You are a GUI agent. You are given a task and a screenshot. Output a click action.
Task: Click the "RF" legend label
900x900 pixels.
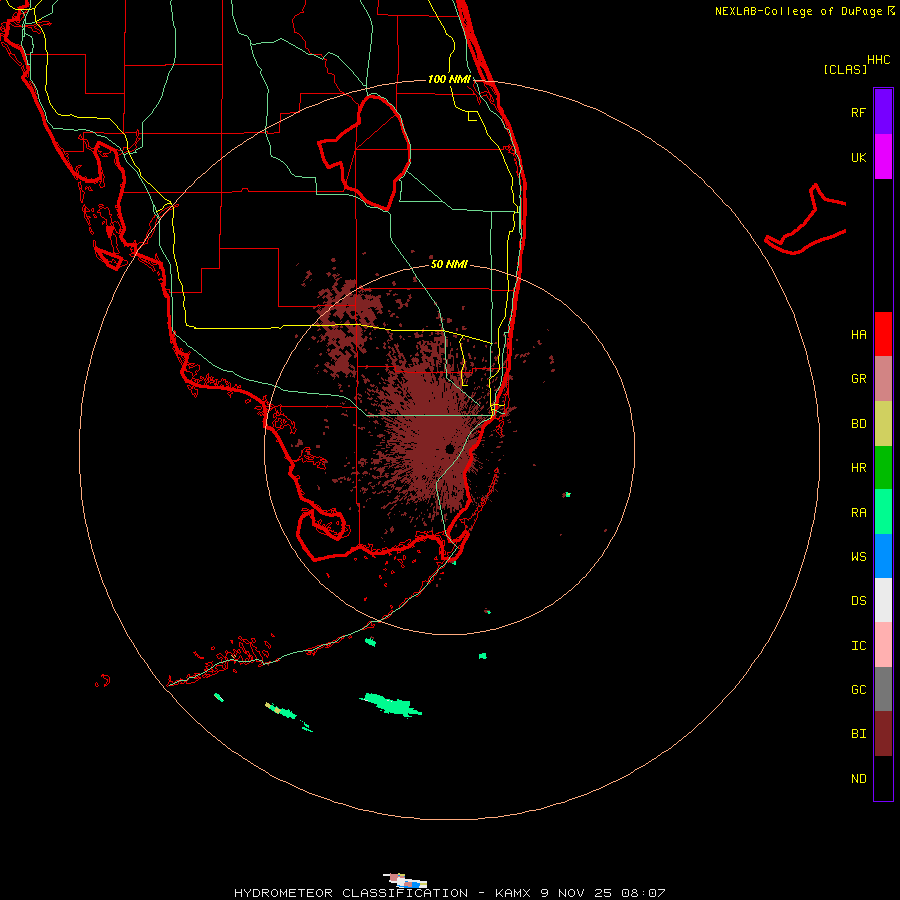click(x=858, y=112)
